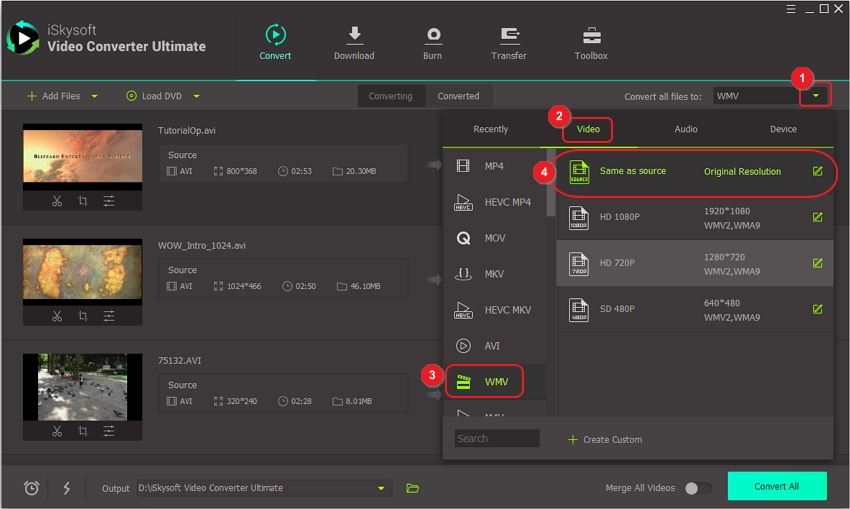Open the Download section icon
The width and height of the screenshot is (850, 509).
point(354,36)
